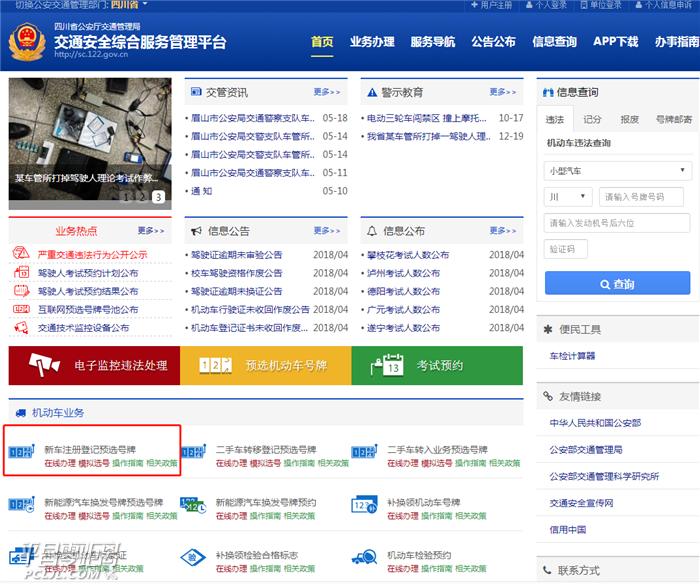700x585 pixels.
Task: Click 更多>> in 交管资讯 section
Action: pyautogui.click(x=326, y=92)
